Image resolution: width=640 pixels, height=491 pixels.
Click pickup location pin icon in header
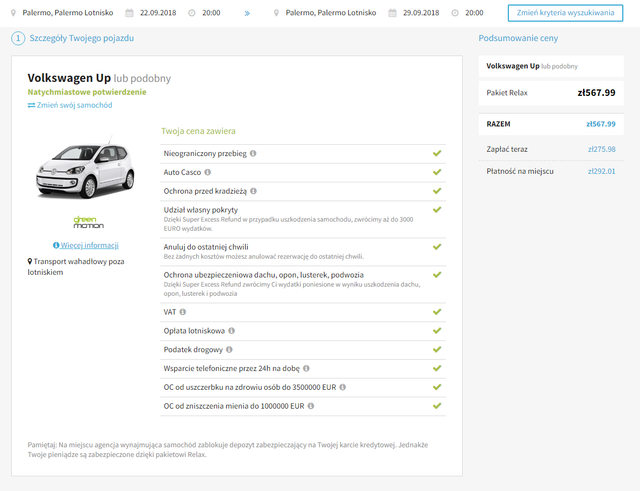(13, 13)
